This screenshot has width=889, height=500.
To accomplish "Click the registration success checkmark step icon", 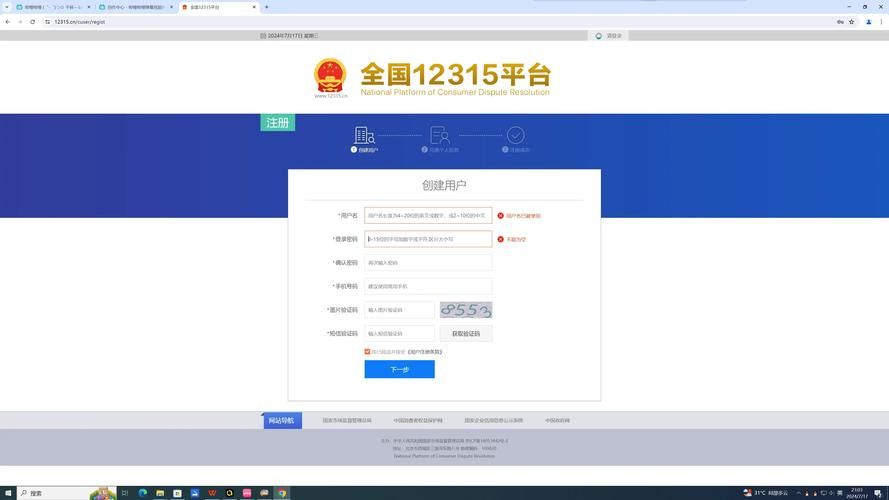I will coord(515,135).
